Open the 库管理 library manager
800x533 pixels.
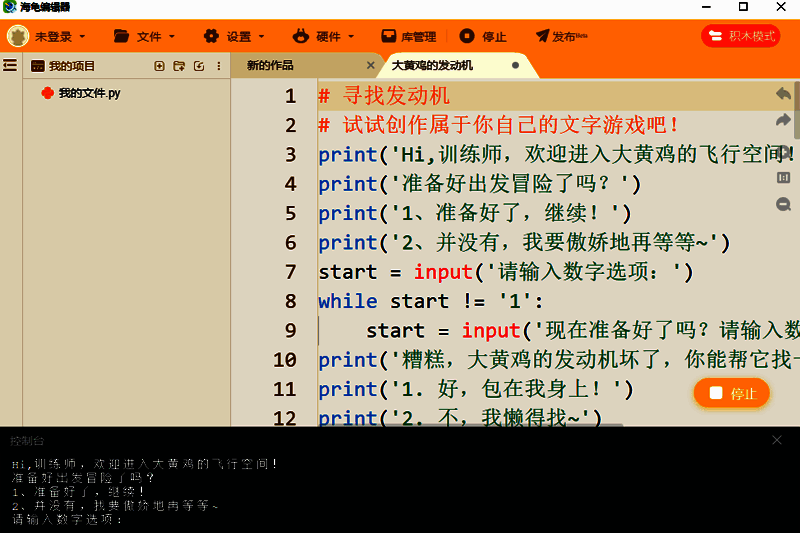click(x=408, y=37)
